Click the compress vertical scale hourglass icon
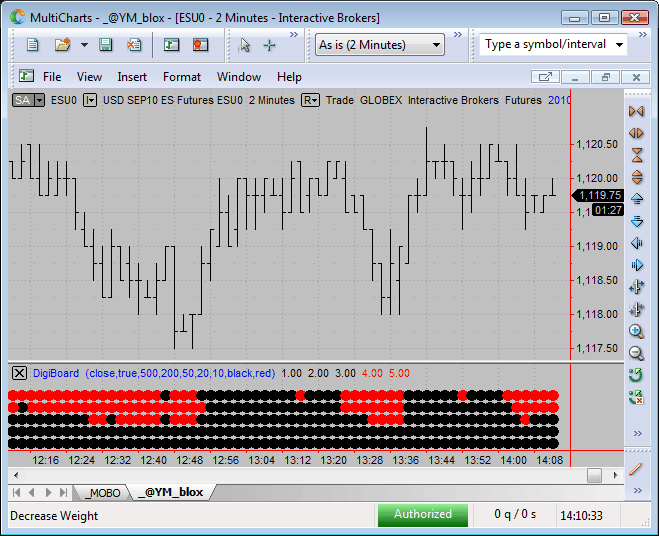 tap(637, 155)
